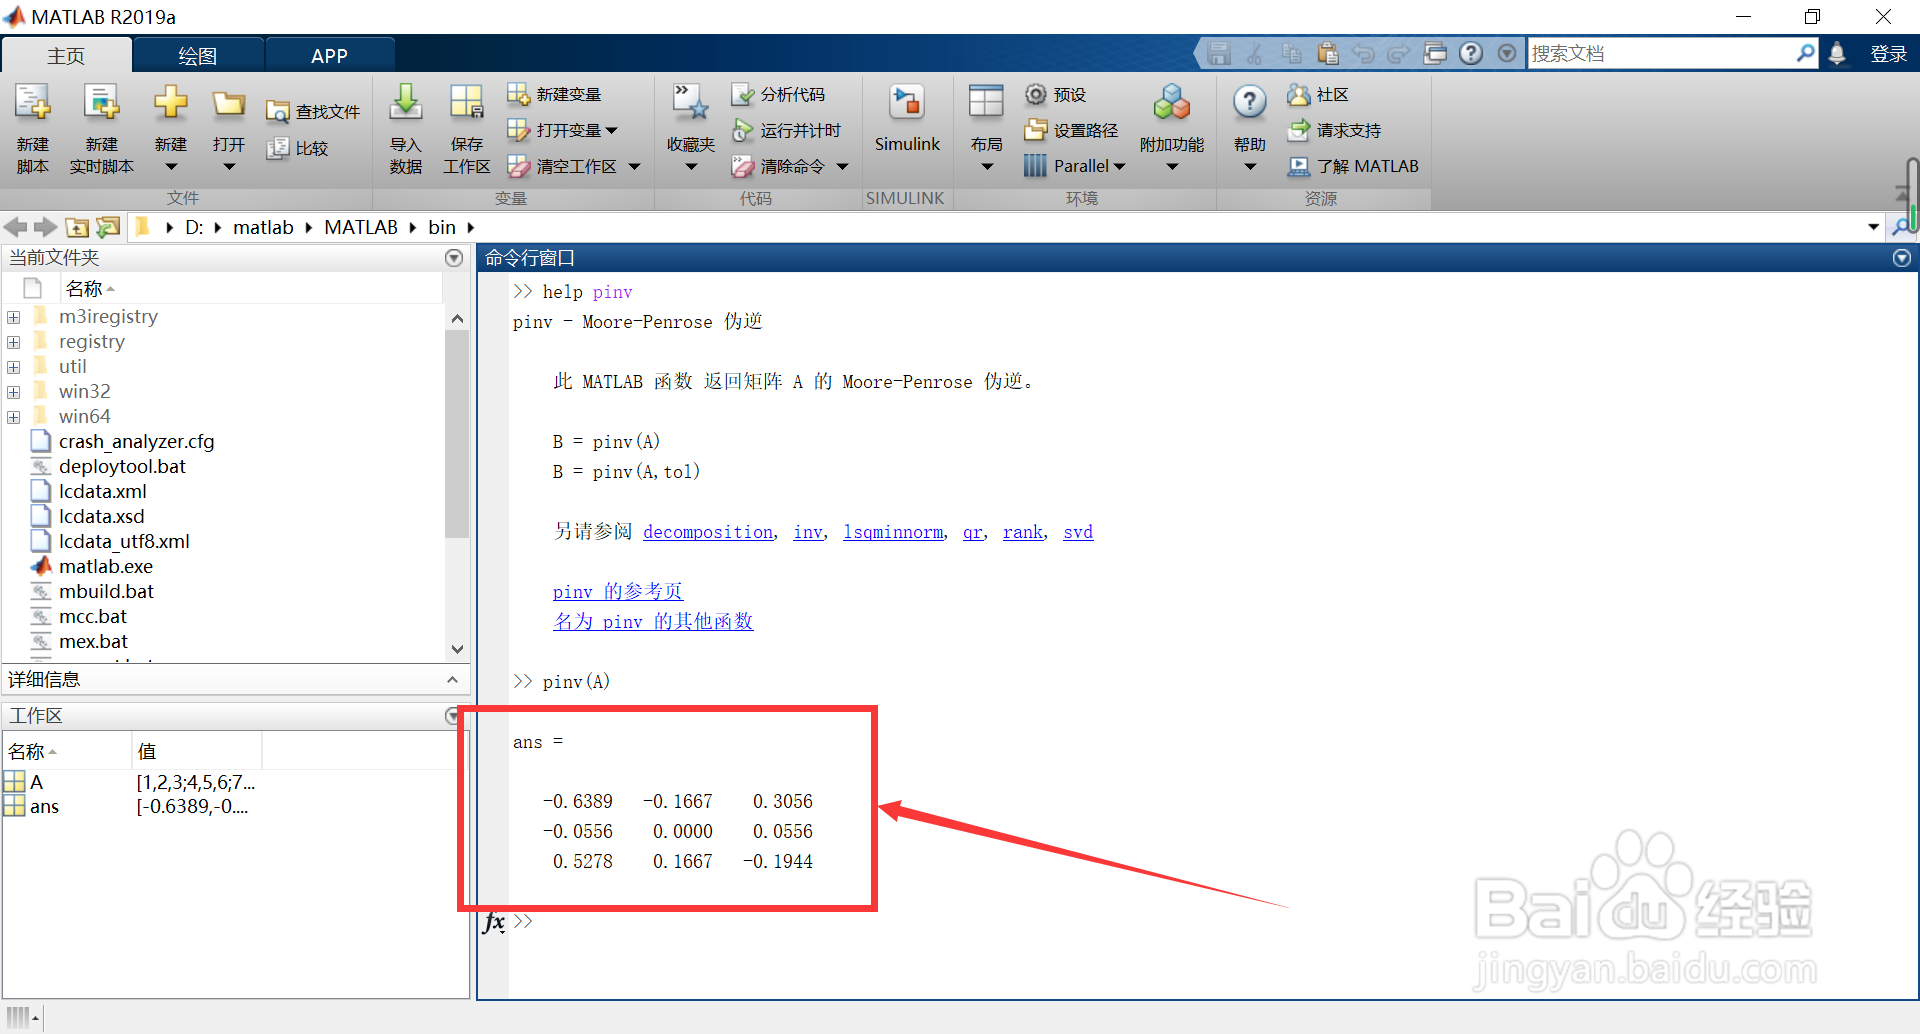Click Analyze Code (分析代码)

tap(778, 94)
